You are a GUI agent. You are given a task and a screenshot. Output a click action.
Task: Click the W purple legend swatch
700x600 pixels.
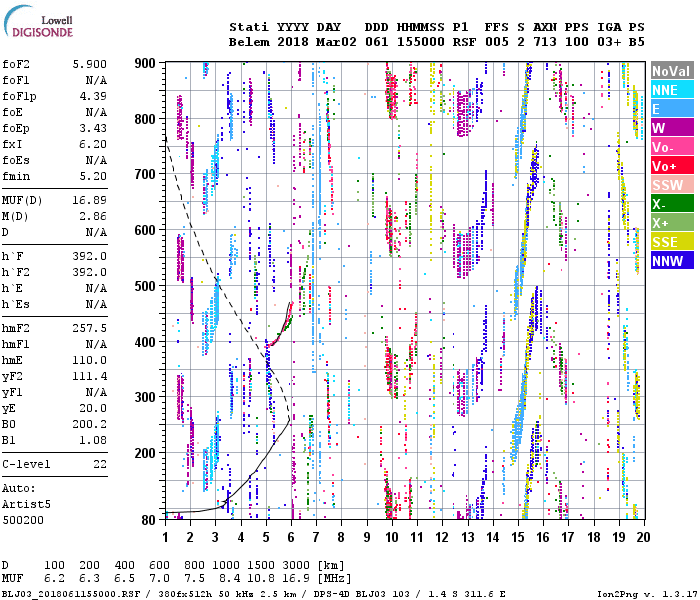[x=672, y=128]
